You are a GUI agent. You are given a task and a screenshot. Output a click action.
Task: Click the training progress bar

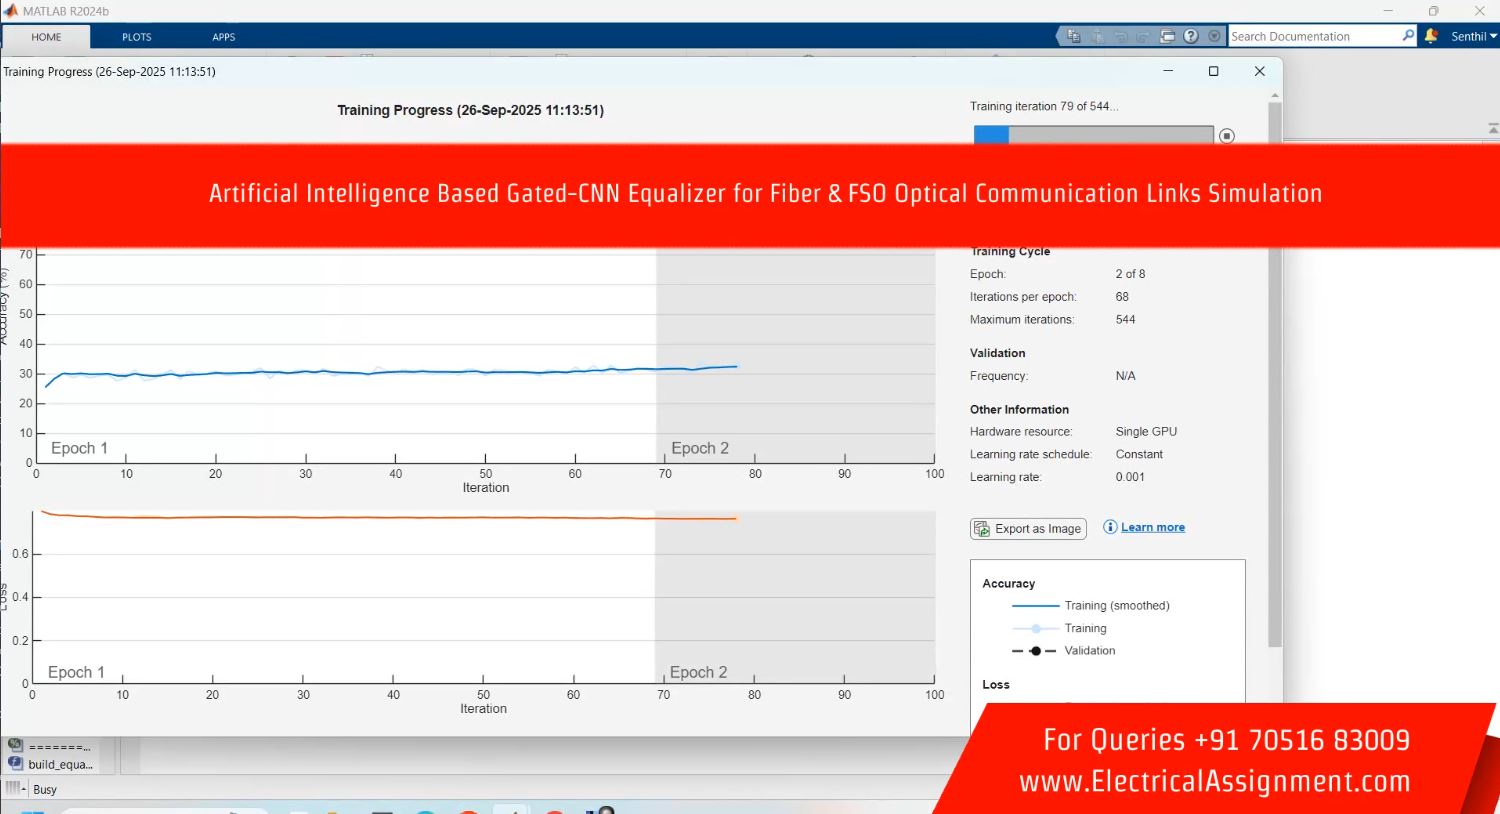(1093, 135)
